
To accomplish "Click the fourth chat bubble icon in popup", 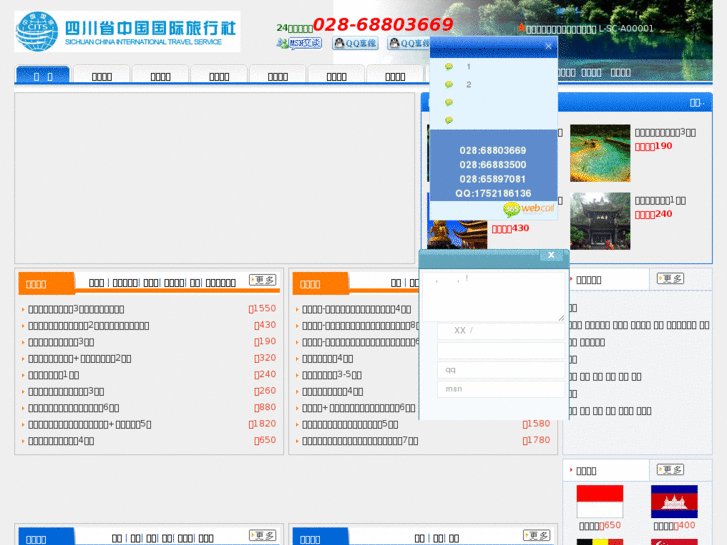I will point(448,120).
